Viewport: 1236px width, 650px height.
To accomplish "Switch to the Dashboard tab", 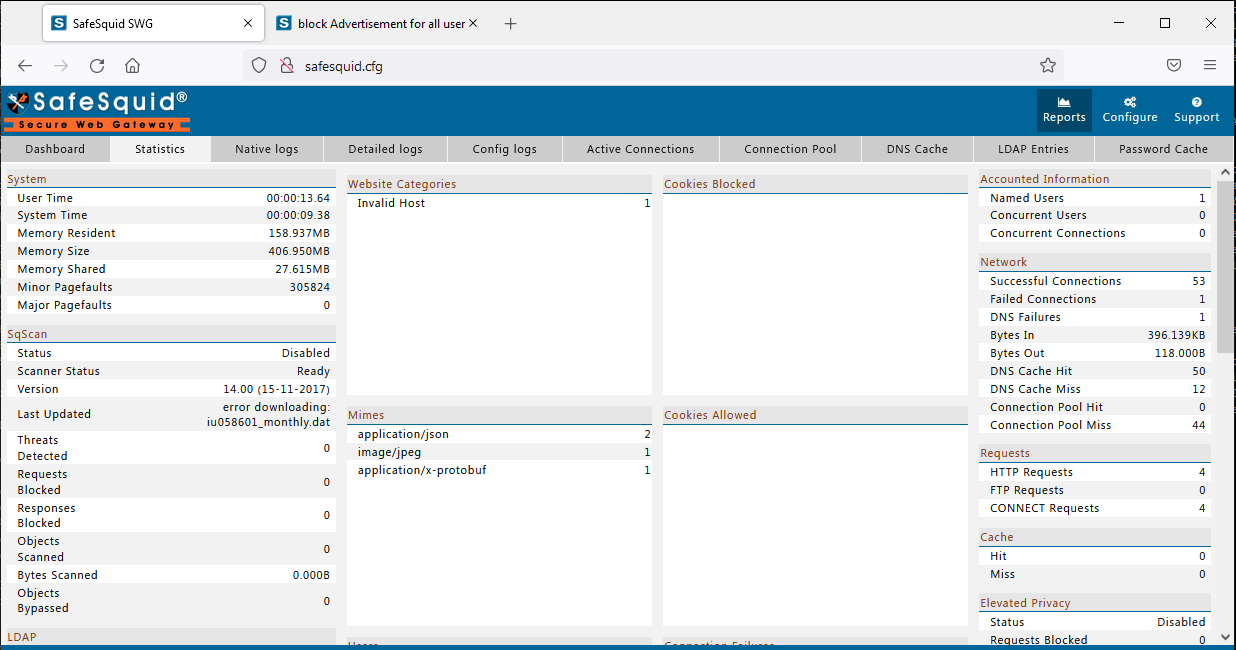I will [55, 149].
